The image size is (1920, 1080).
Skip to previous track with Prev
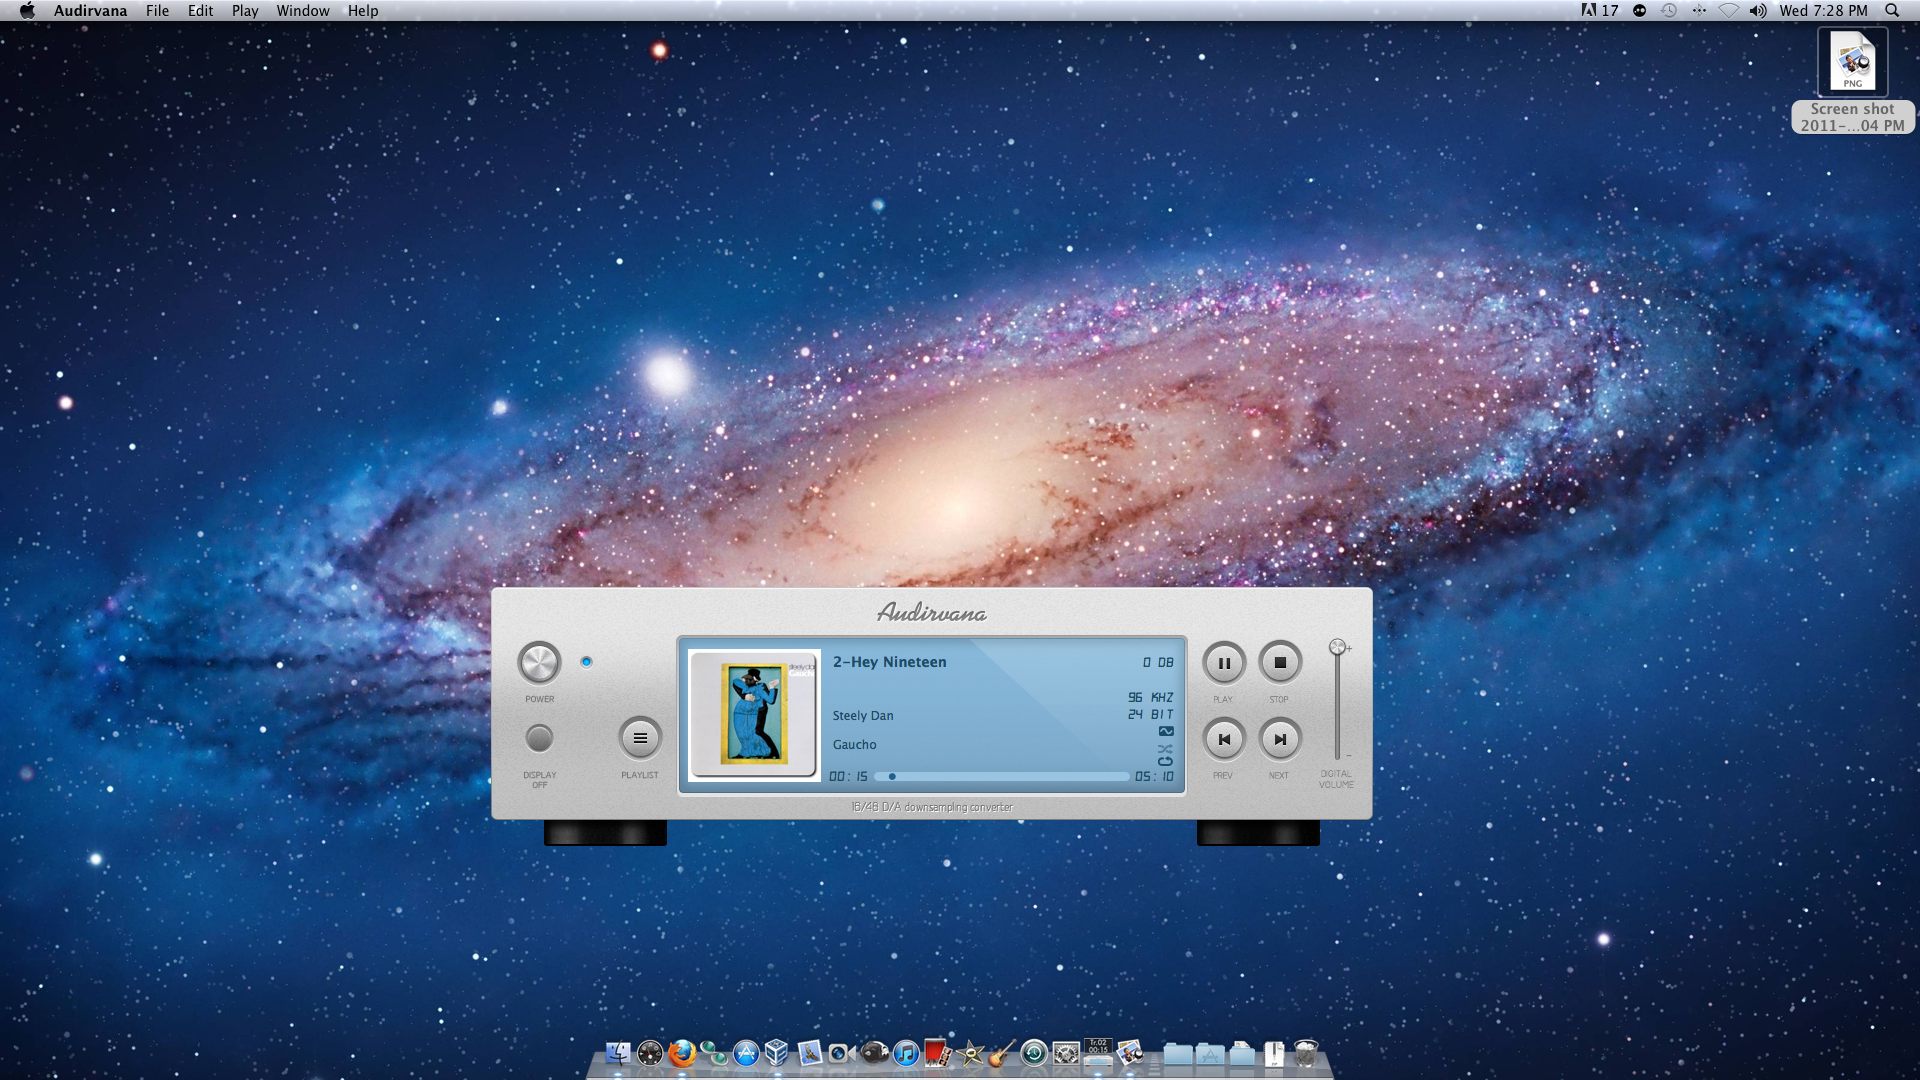point(1223,740)
